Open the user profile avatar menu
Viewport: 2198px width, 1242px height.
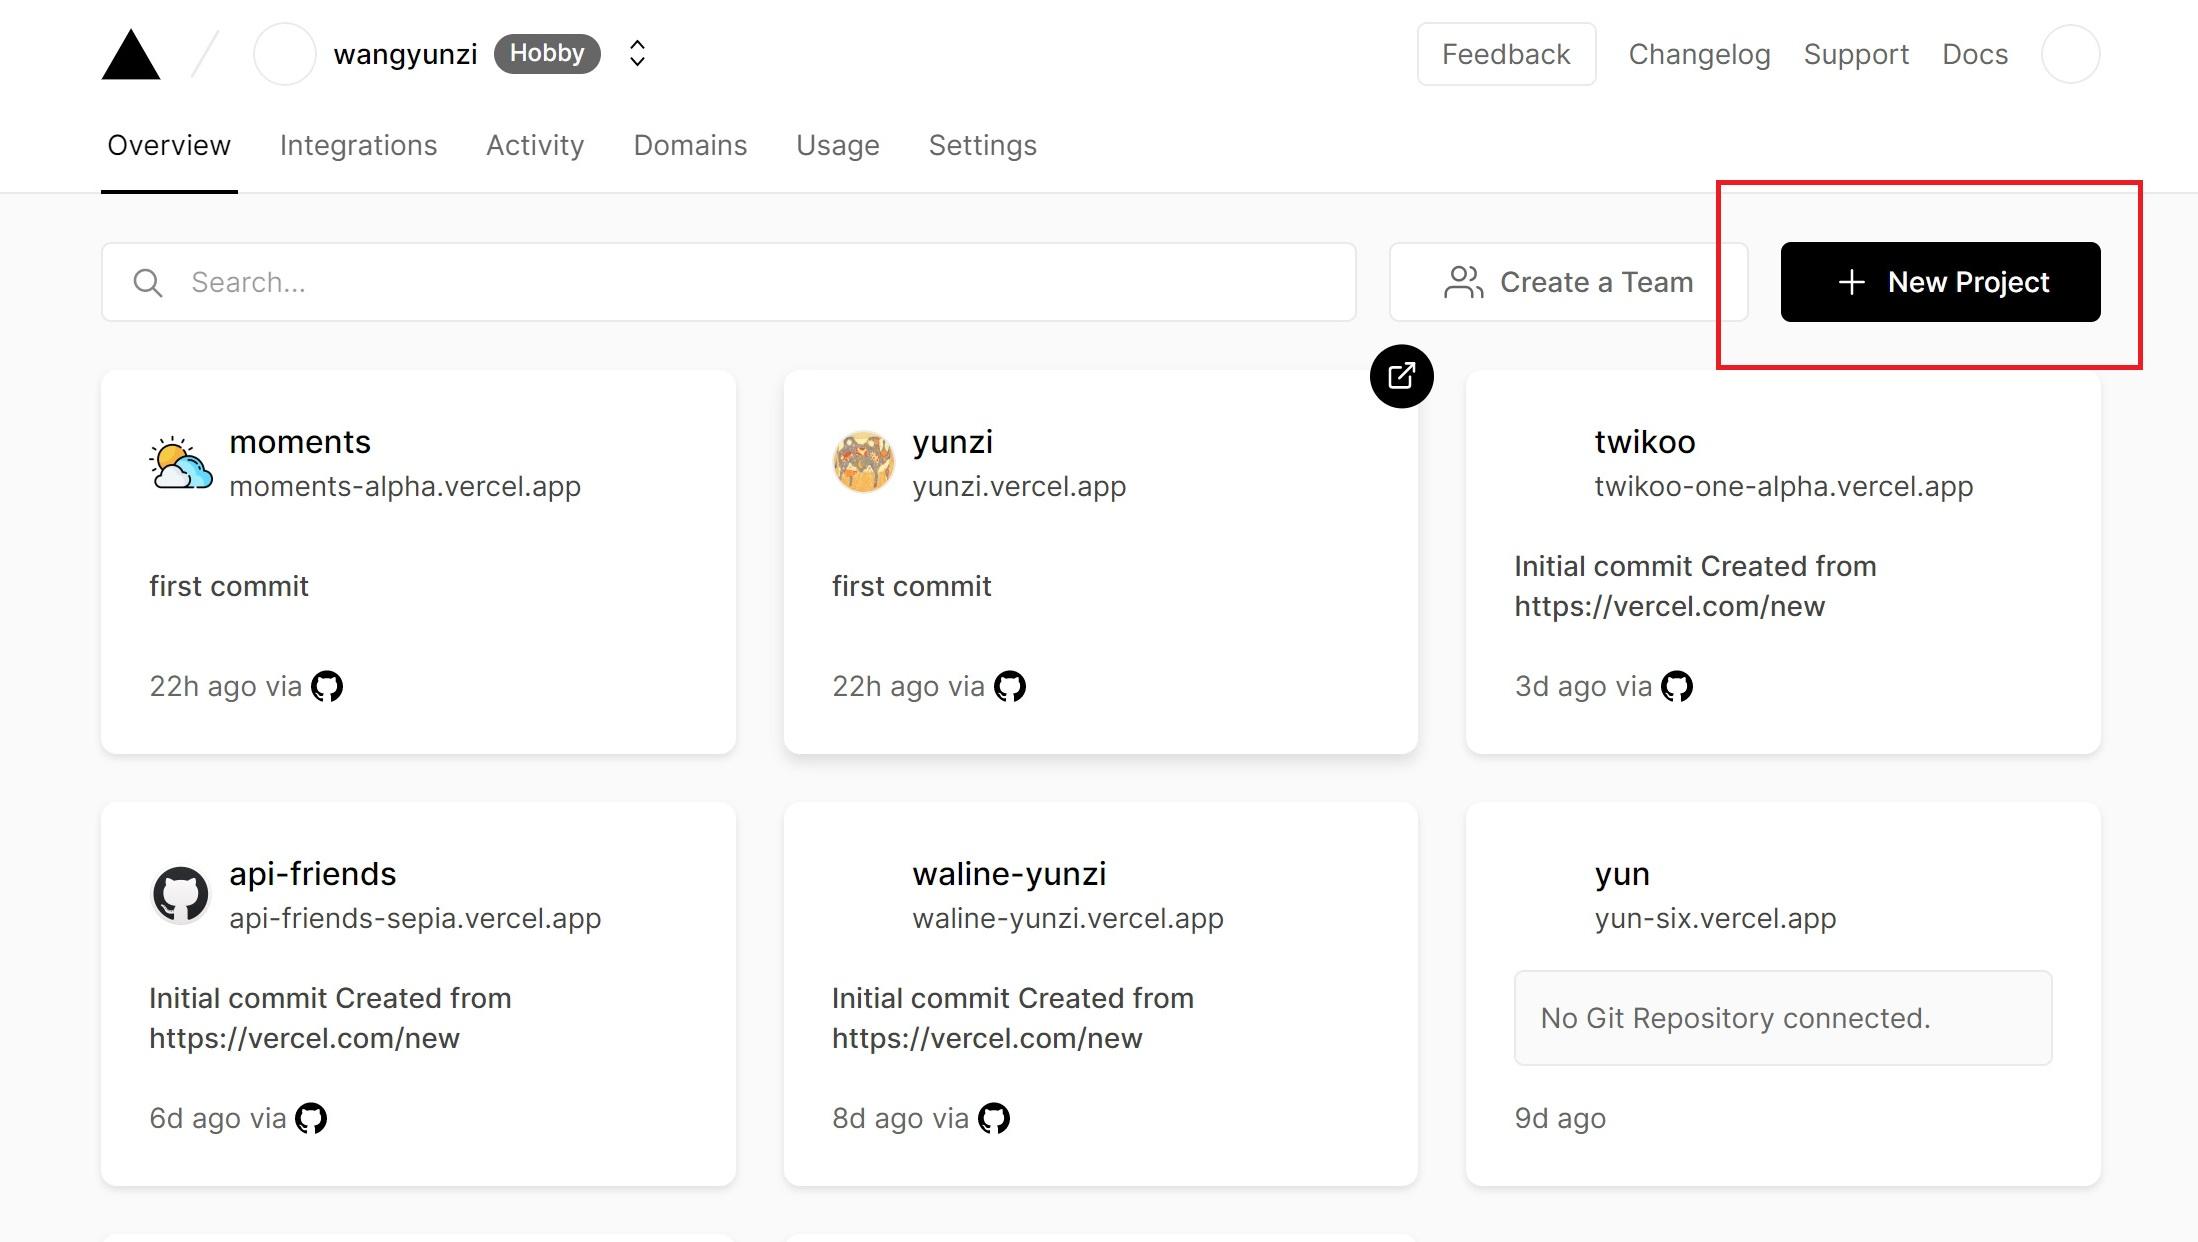point(2070,54)
